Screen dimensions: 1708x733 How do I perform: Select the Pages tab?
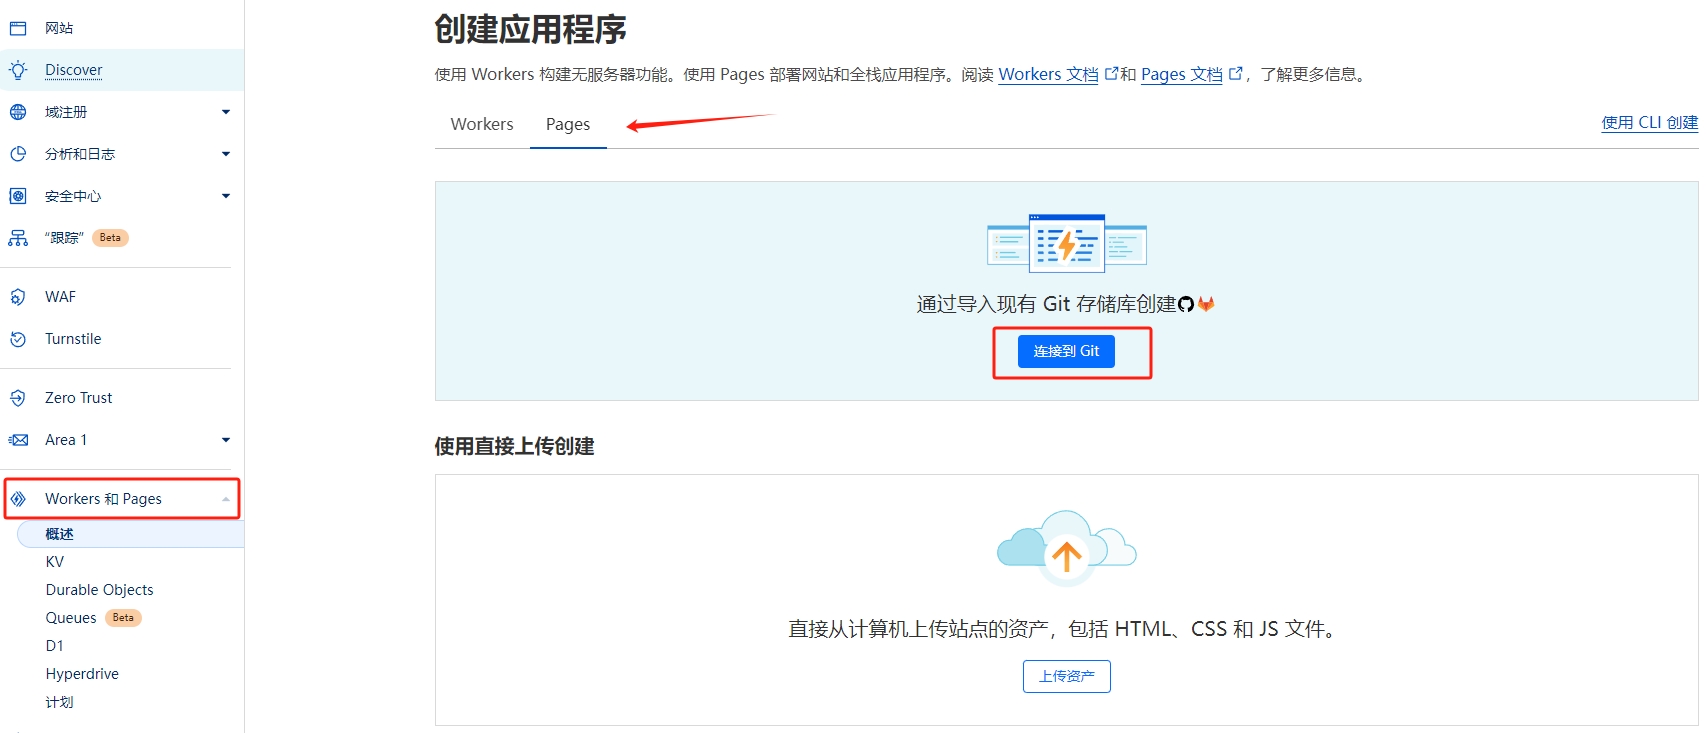tap(568, 124)
